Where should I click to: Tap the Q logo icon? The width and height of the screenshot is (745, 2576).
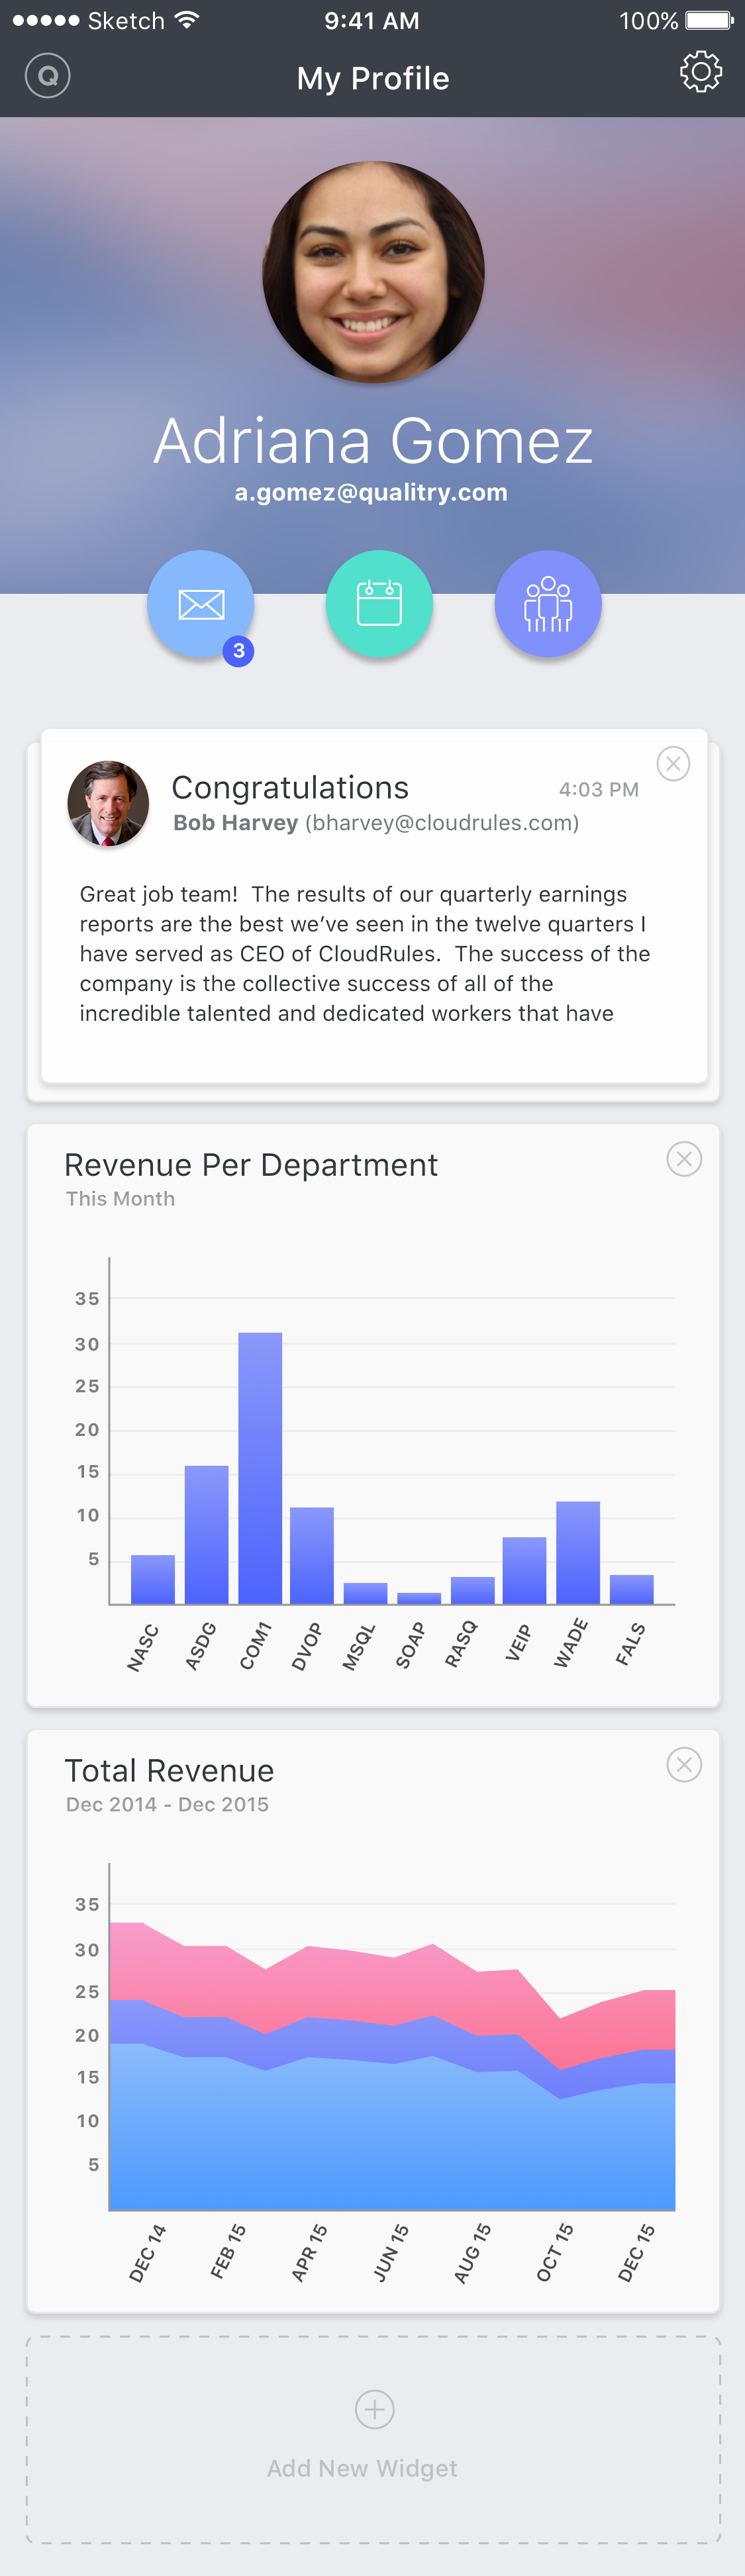point(47,75)
